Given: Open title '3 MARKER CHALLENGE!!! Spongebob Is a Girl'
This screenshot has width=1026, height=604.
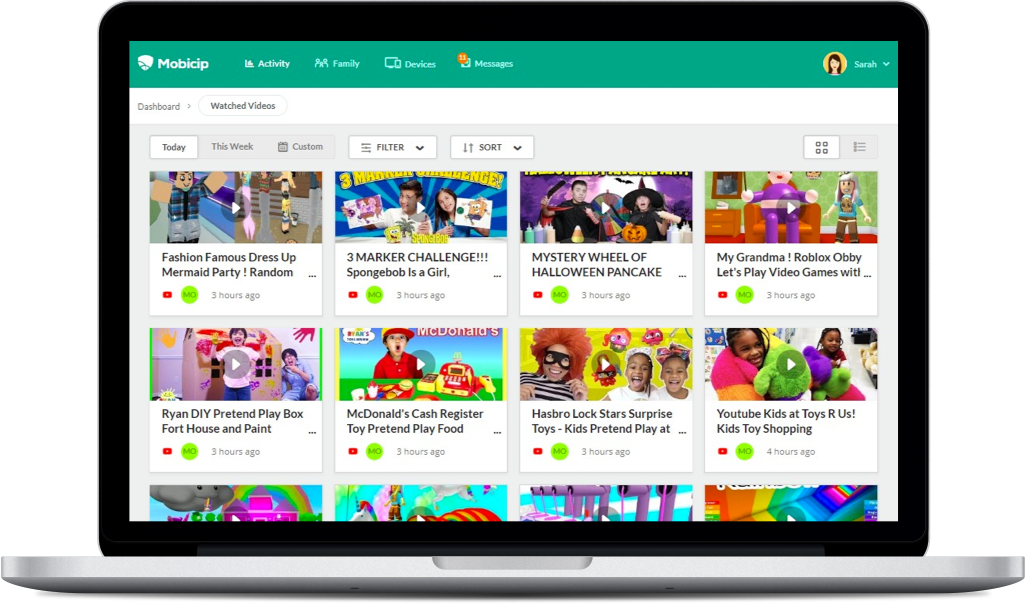Looking at the screenshot, I should (417, 265).
